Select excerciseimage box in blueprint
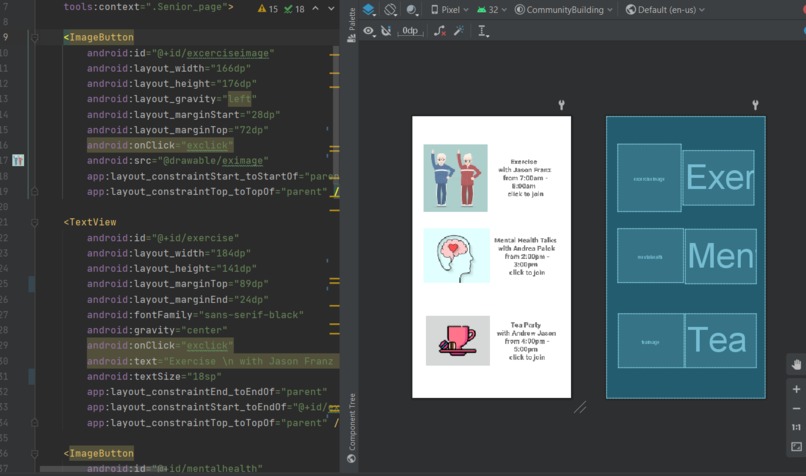This screenshot has width=806, height=476. [649, 178]
